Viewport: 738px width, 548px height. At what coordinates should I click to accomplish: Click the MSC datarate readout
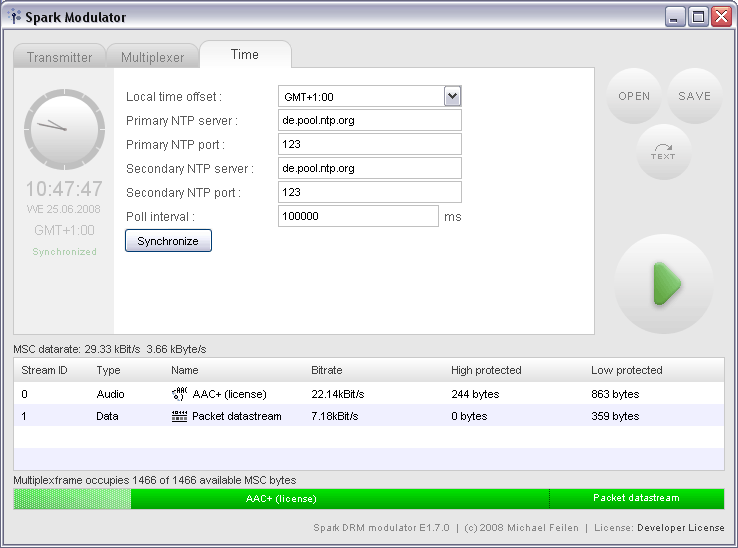pos(110,349)
